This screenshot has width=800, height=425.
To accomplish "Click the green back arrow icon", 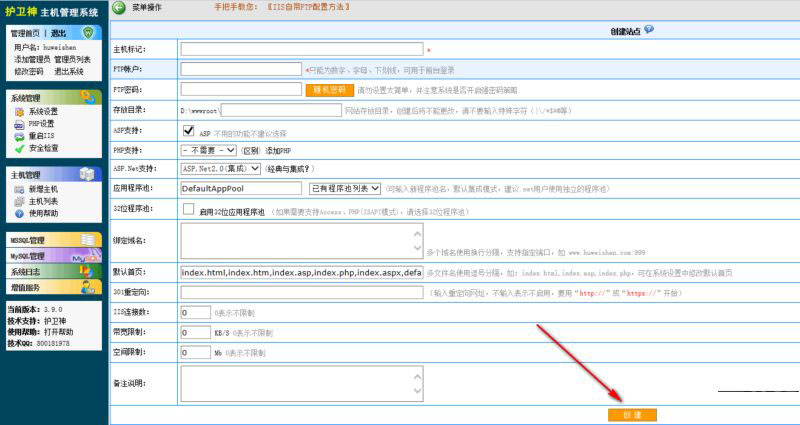I will [118, 7].
